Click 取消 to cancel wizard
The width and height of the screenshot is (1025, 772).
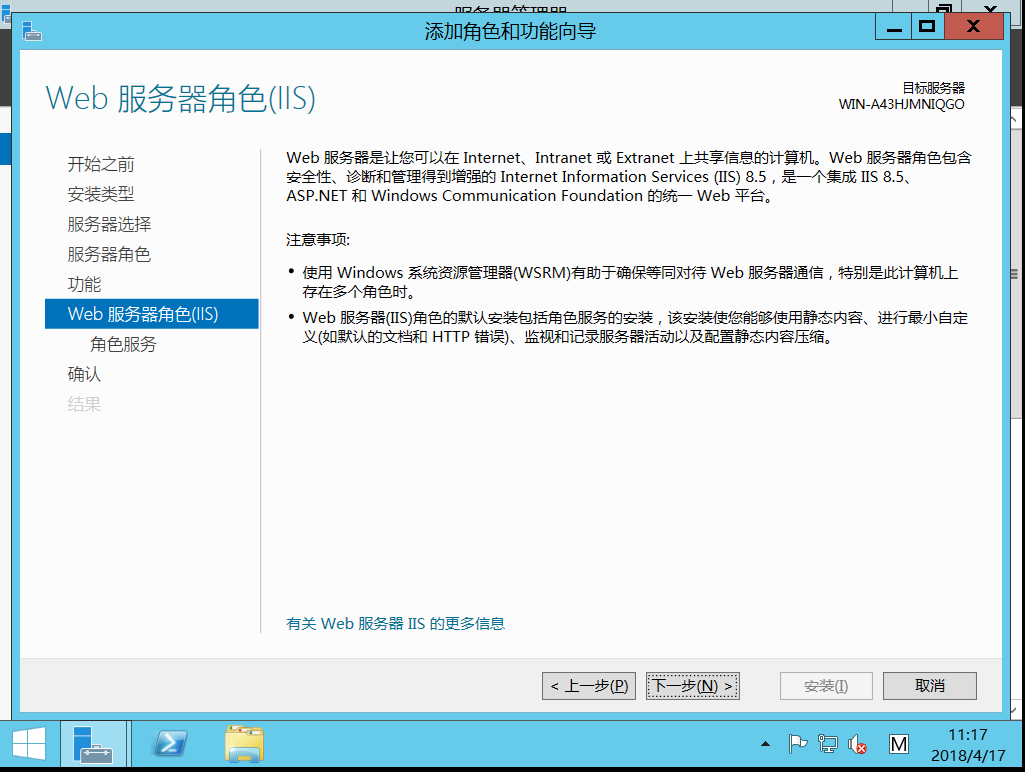point(930,686)
